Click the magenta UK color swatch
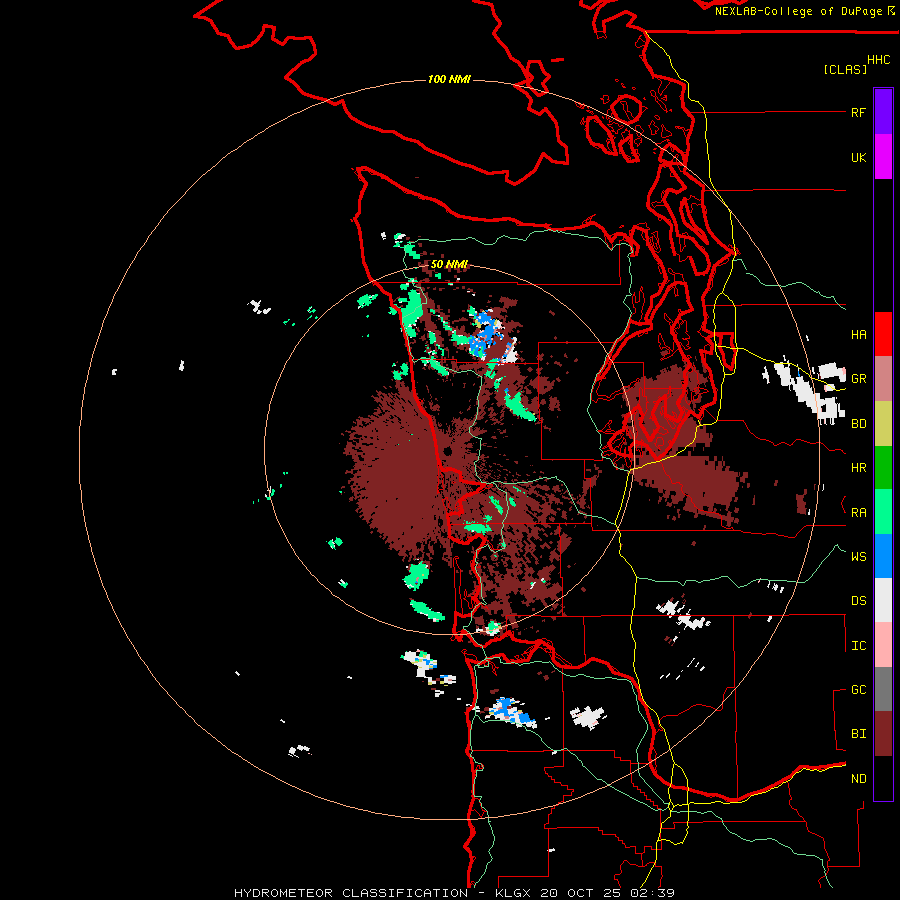The height and width of the screenshot is (900, 900). coord(883,156)
